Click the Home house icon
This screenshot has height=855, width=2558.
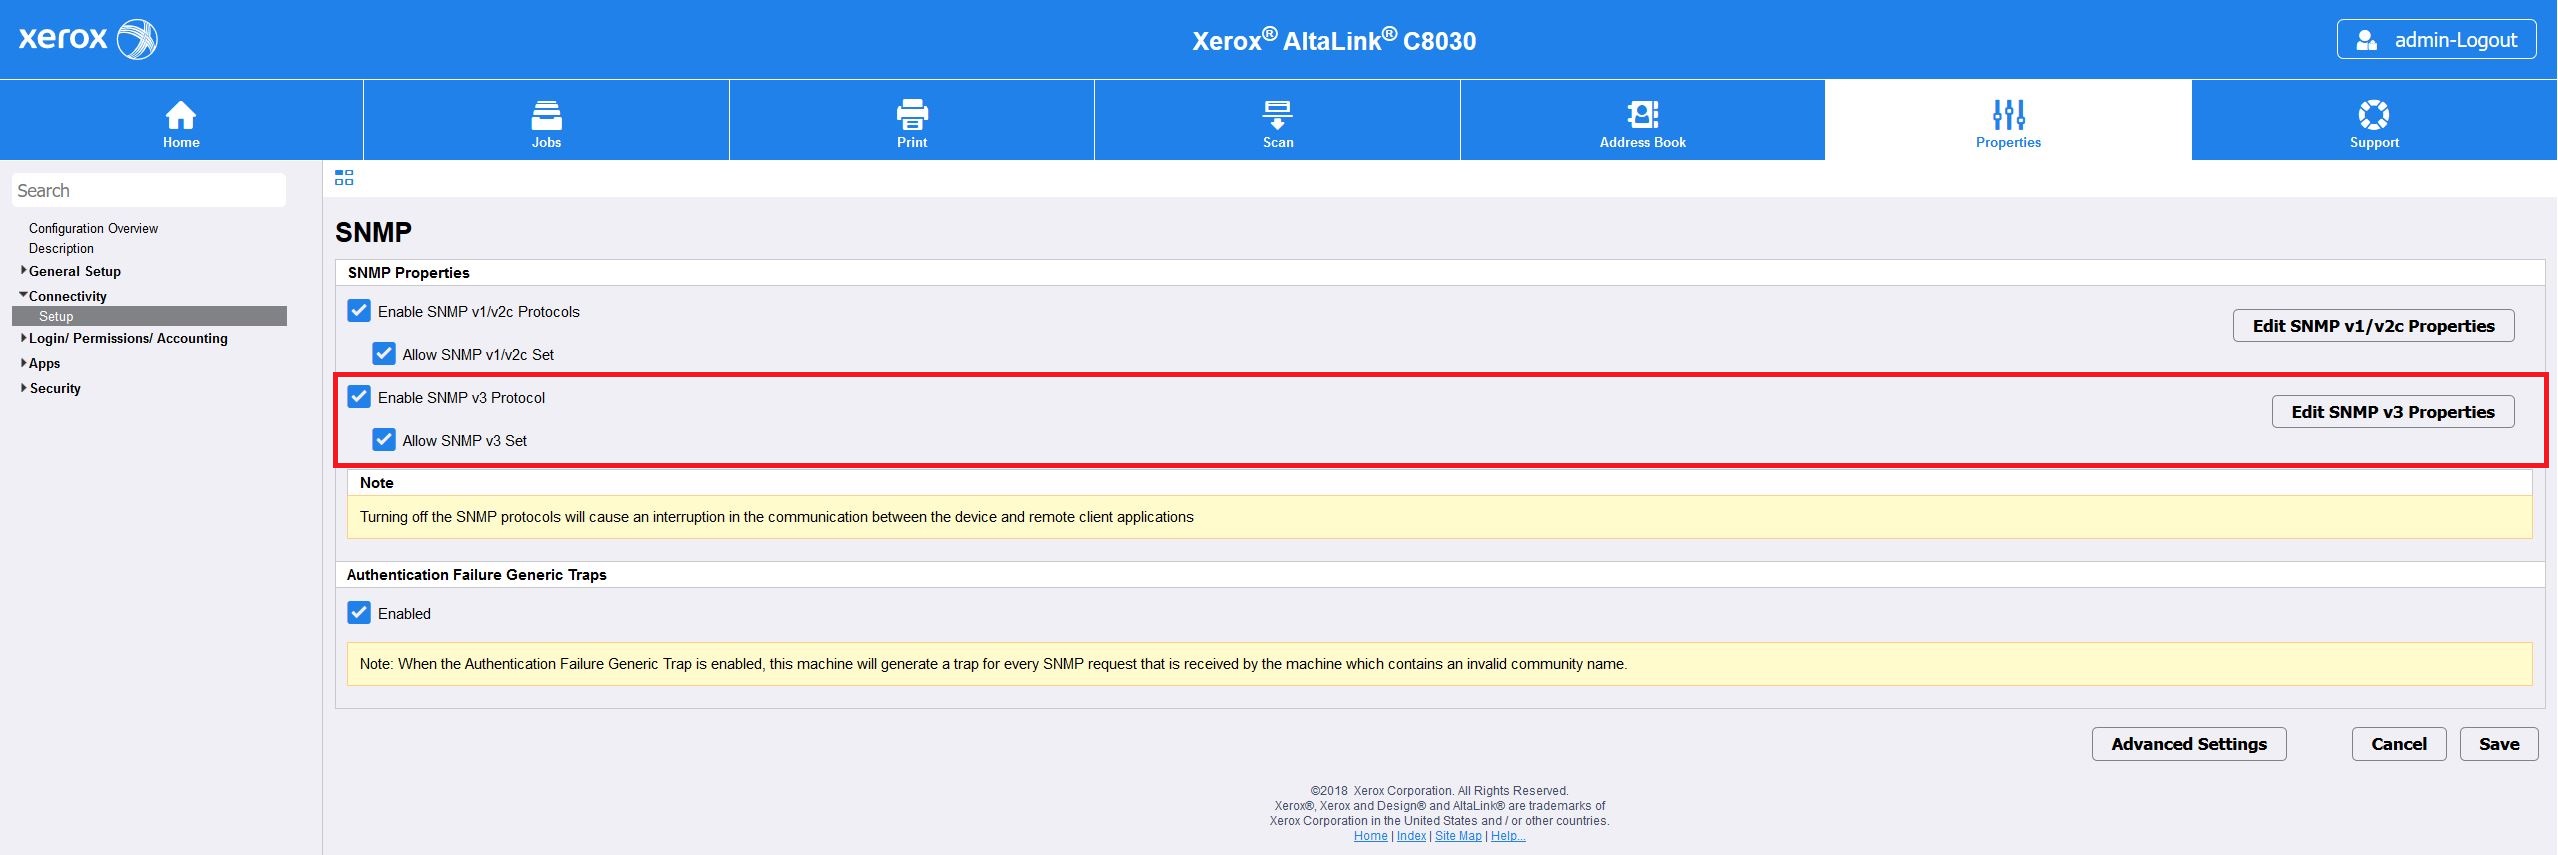click(181, 115)
